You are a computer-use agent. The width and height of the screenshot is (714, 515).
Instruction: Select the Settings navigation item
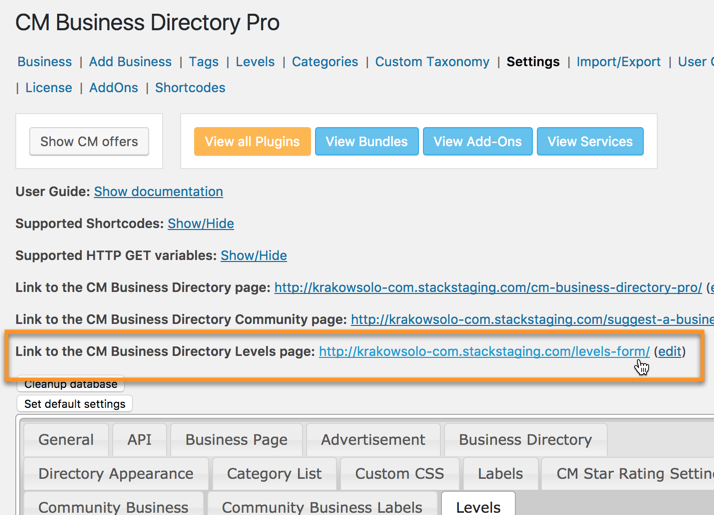(533, 61)
